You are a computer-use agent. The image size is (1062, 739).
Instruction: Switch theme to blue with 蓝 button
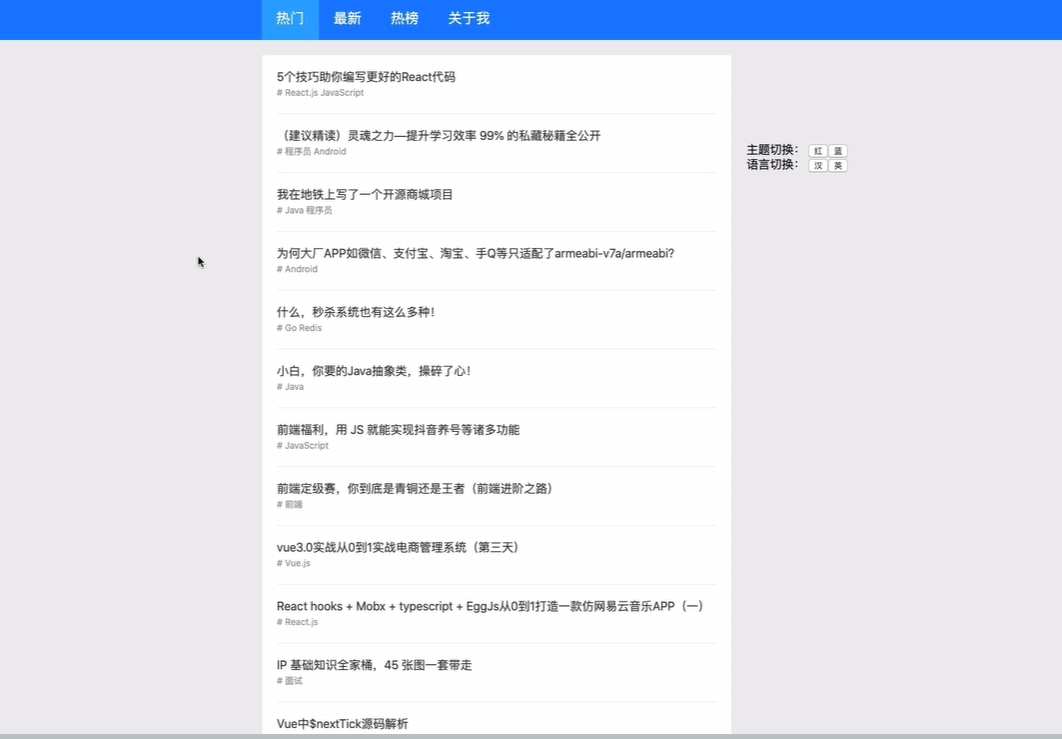(838, 150)
